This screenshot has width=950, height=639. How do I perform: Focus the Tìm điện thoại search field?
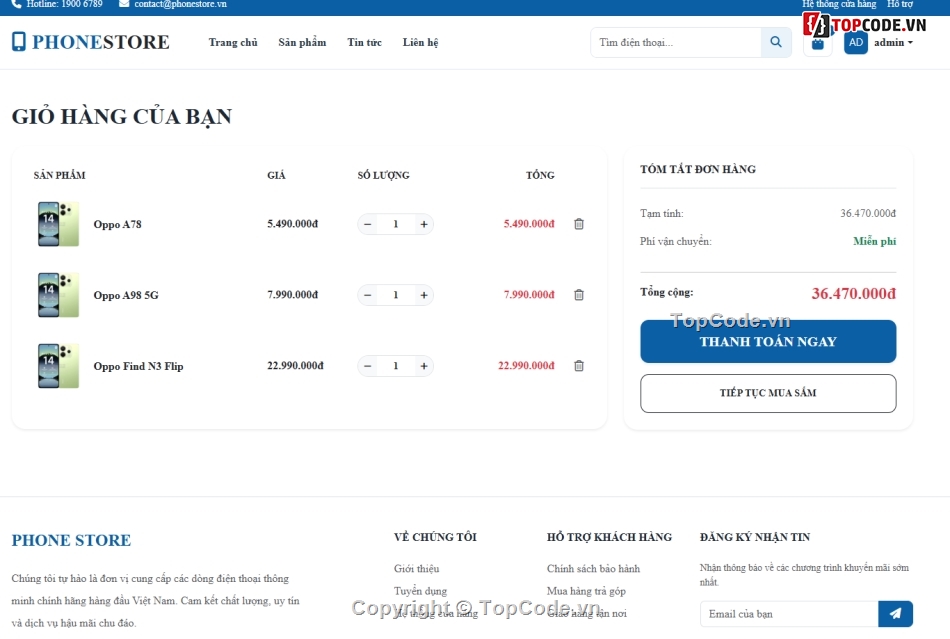pyautogui.click(x=676, y=42)
